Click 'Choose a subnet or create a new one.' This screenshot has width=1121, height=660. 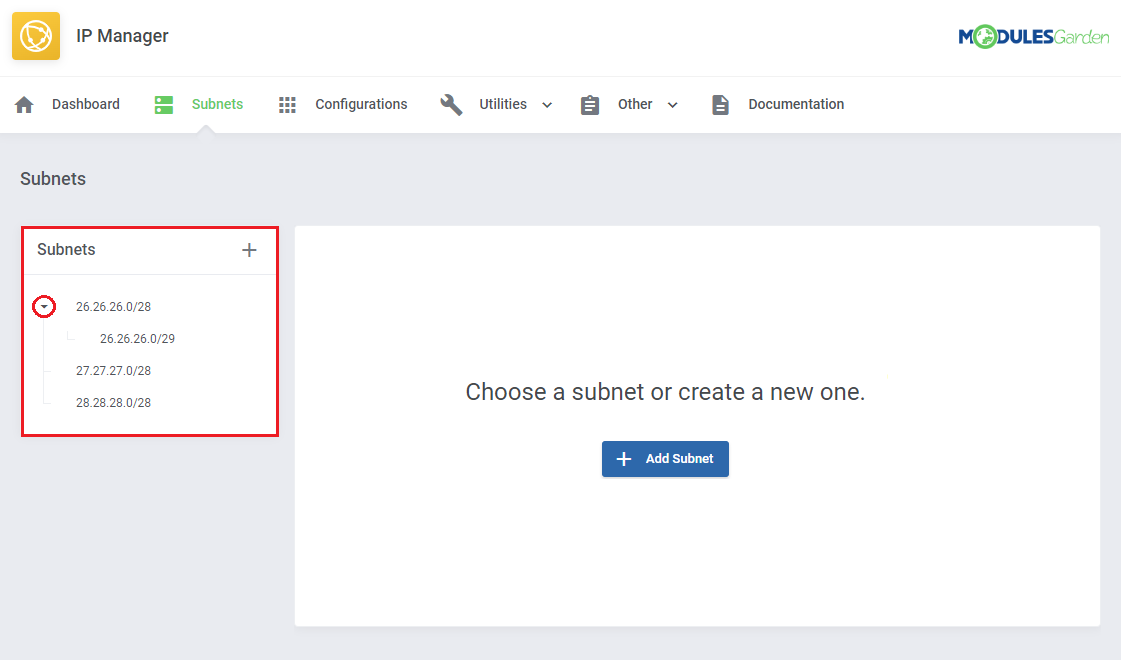(x=665, y=392)
